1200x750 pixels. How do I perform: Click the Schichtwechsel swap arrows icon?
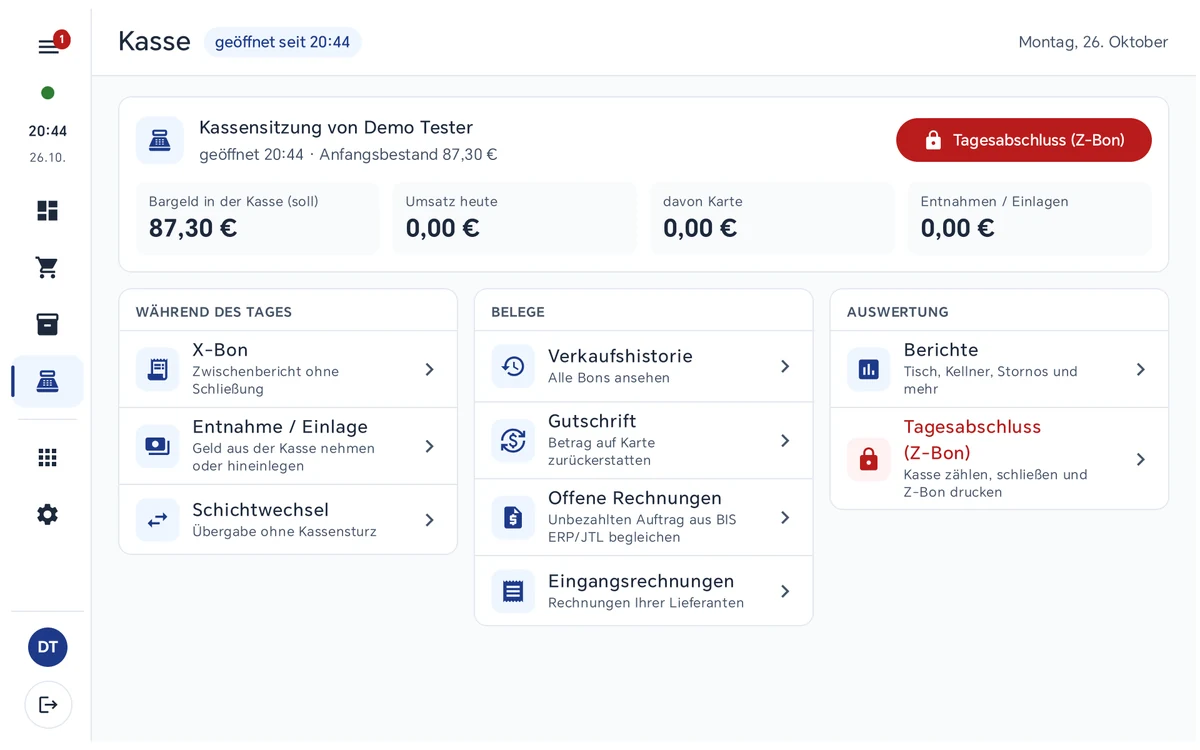coord(158,520)
